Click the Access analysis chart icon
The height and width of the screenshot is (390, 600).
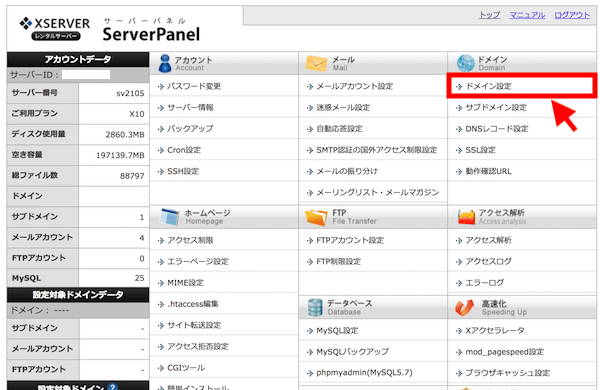coord(466,217)
